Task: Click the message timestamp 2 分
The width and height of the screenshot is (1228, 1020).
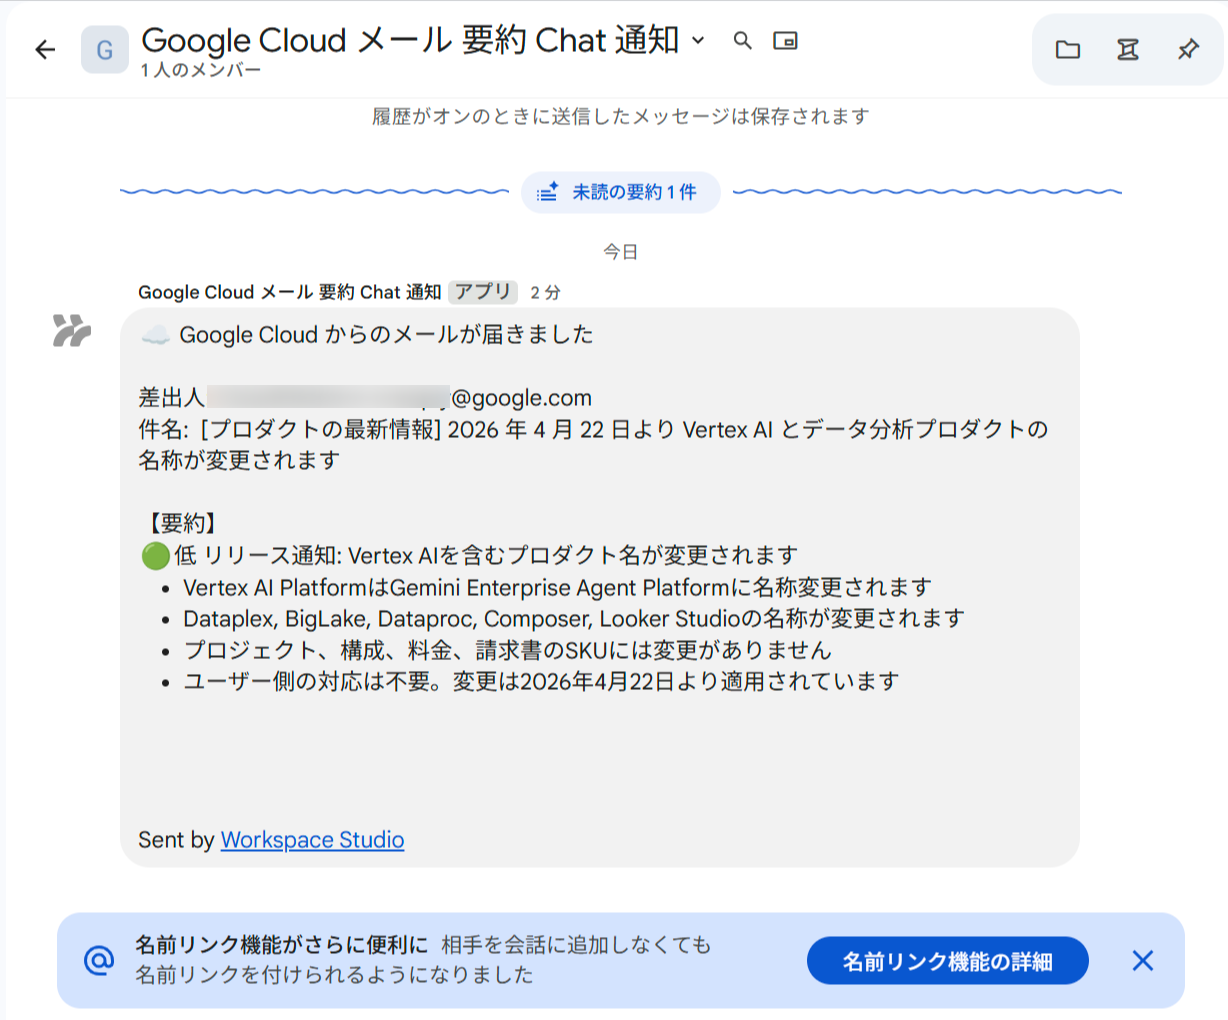Action: click(x=545, y=292)
